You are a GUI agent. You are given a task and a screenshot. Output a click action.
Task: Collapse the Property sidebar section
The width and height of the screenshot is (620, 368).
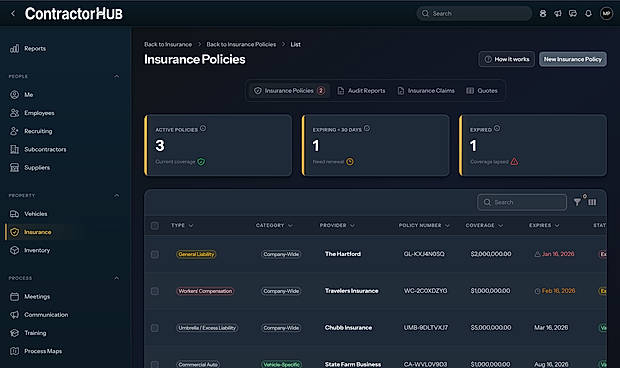pyautogui.click(x=116, y=196)
